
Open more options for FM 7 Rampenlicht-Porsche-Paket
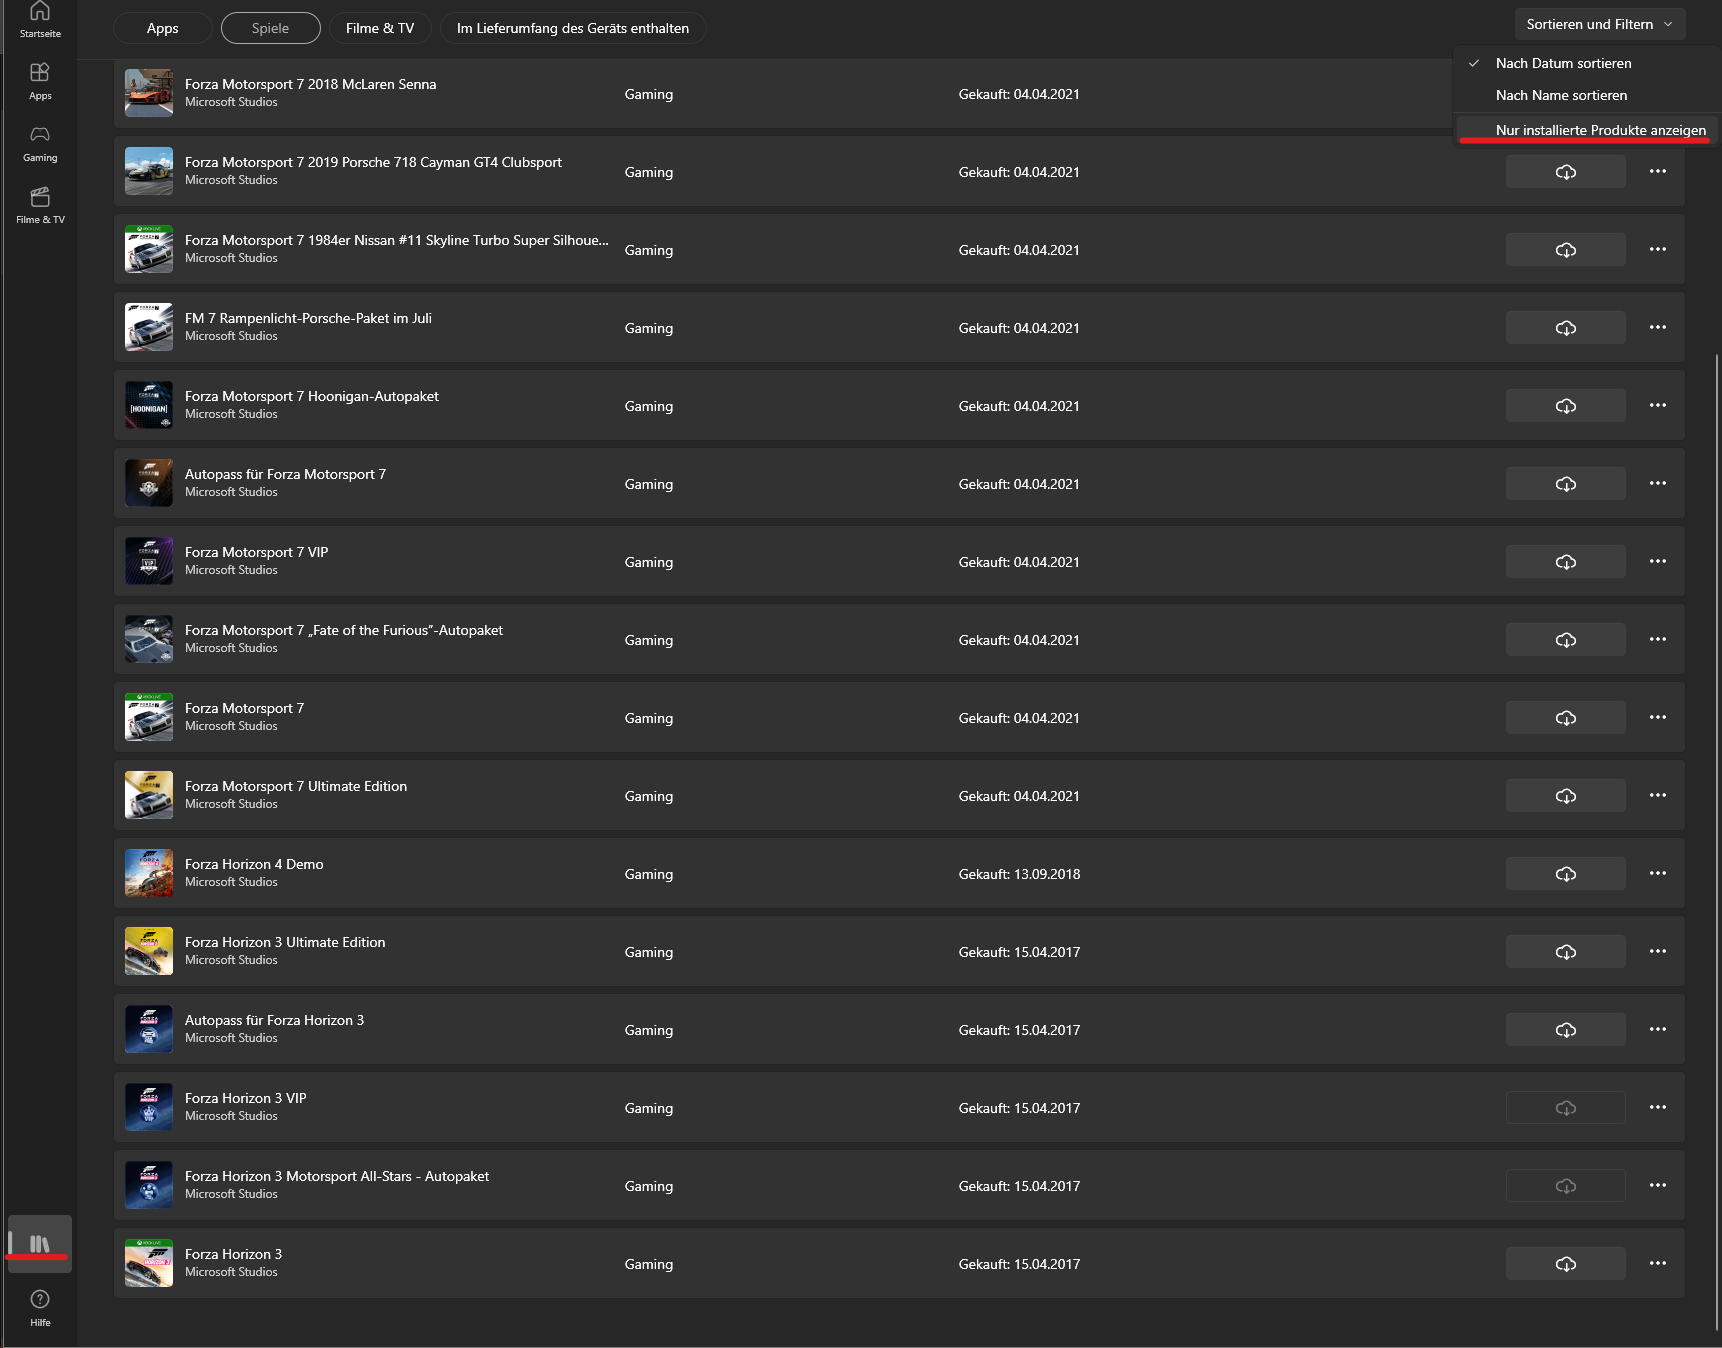click(x=1658, y=327)
